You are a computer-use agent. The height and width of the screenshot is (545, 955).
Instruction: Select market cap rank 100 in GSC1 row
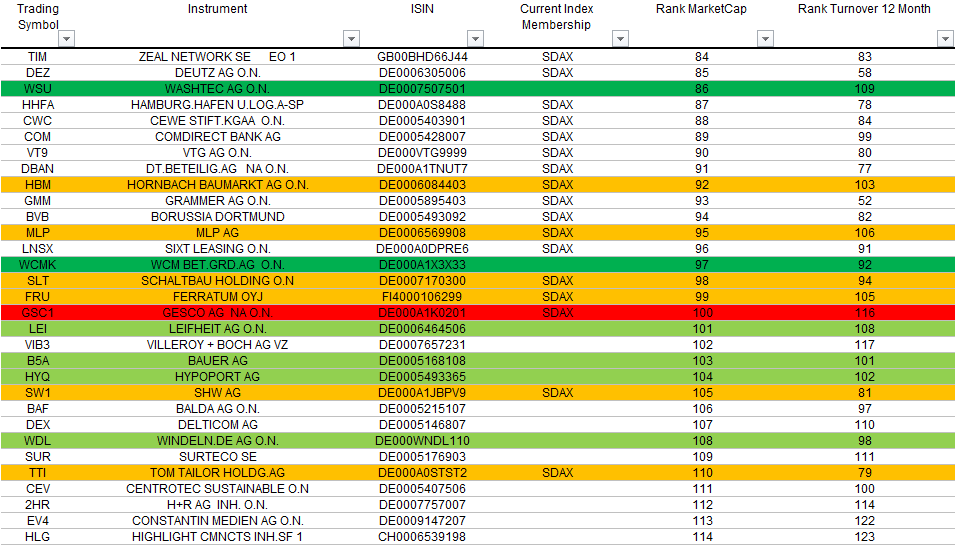point(702,312)
